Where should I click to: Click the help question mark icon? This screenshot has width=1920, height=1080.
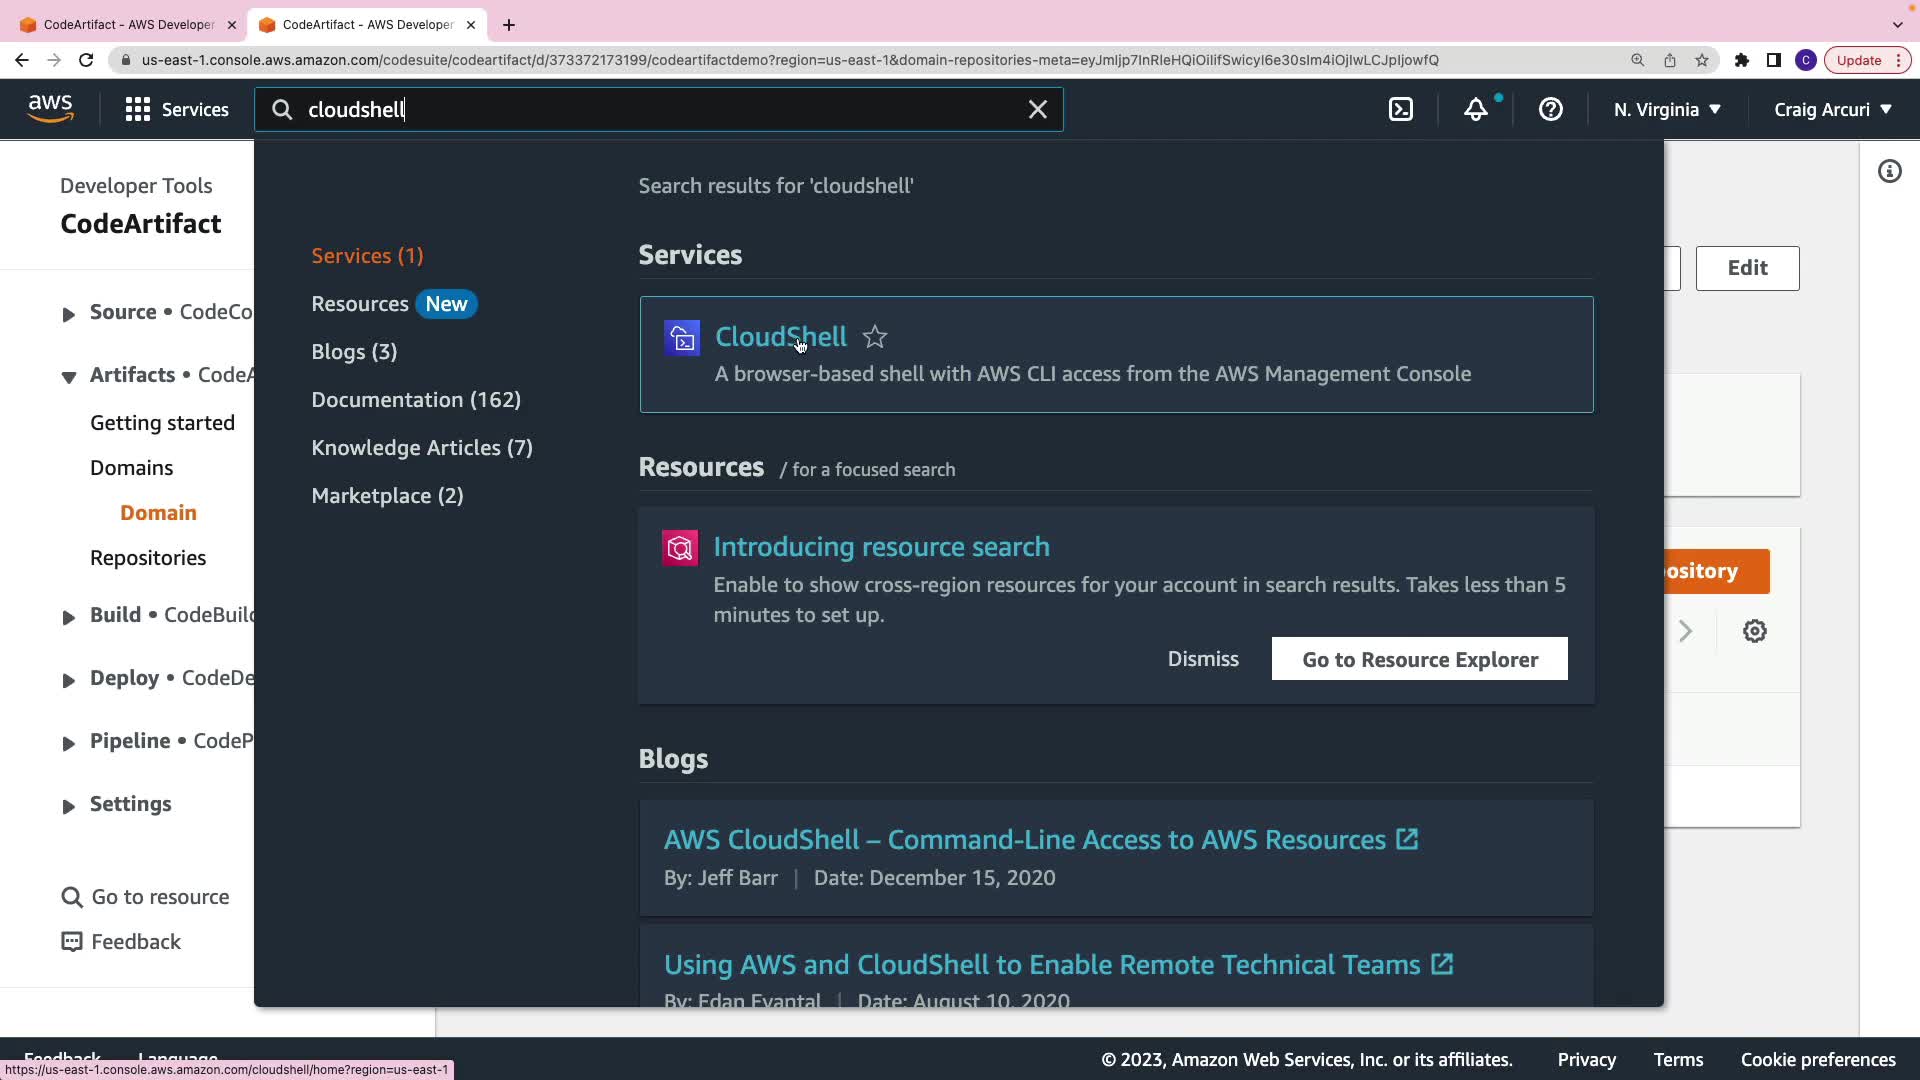tap(1550, 110)
